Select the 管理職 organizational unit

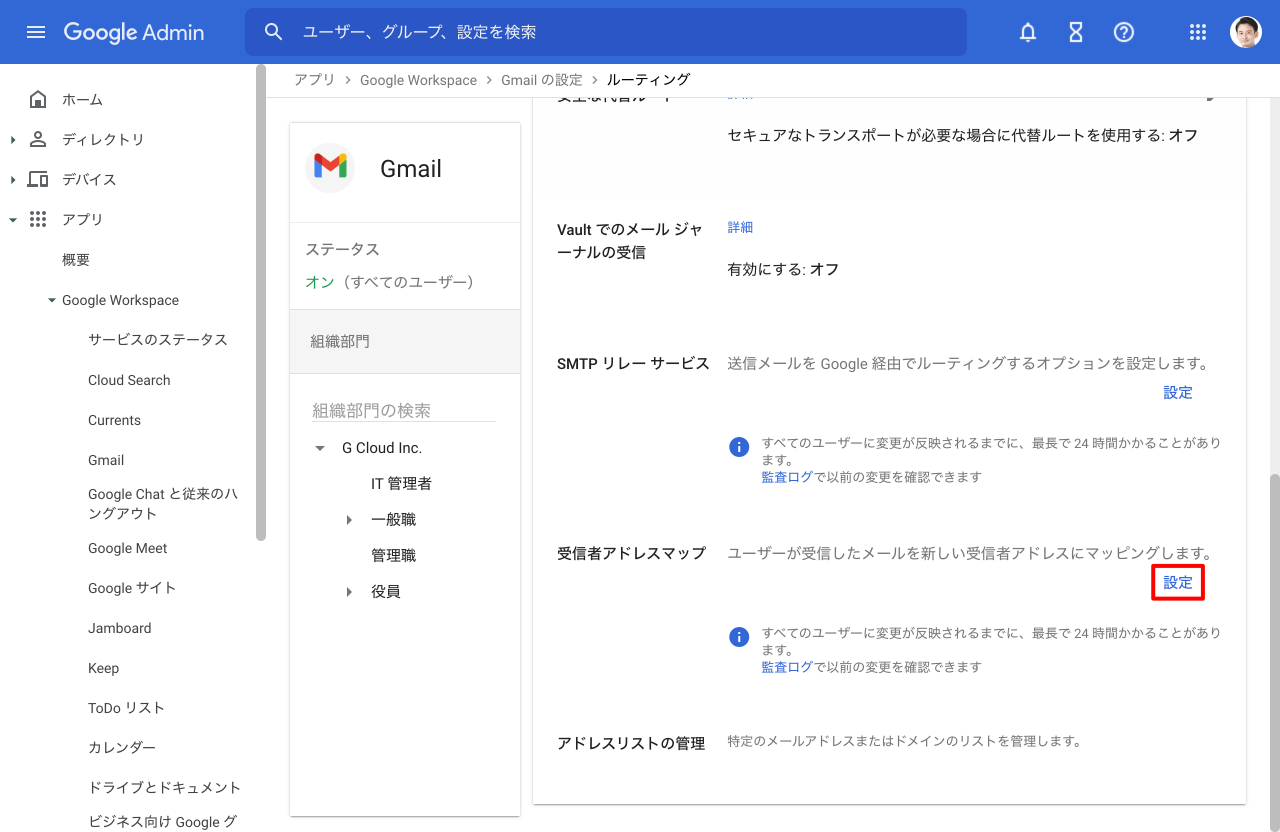click(x=393, y=556)
